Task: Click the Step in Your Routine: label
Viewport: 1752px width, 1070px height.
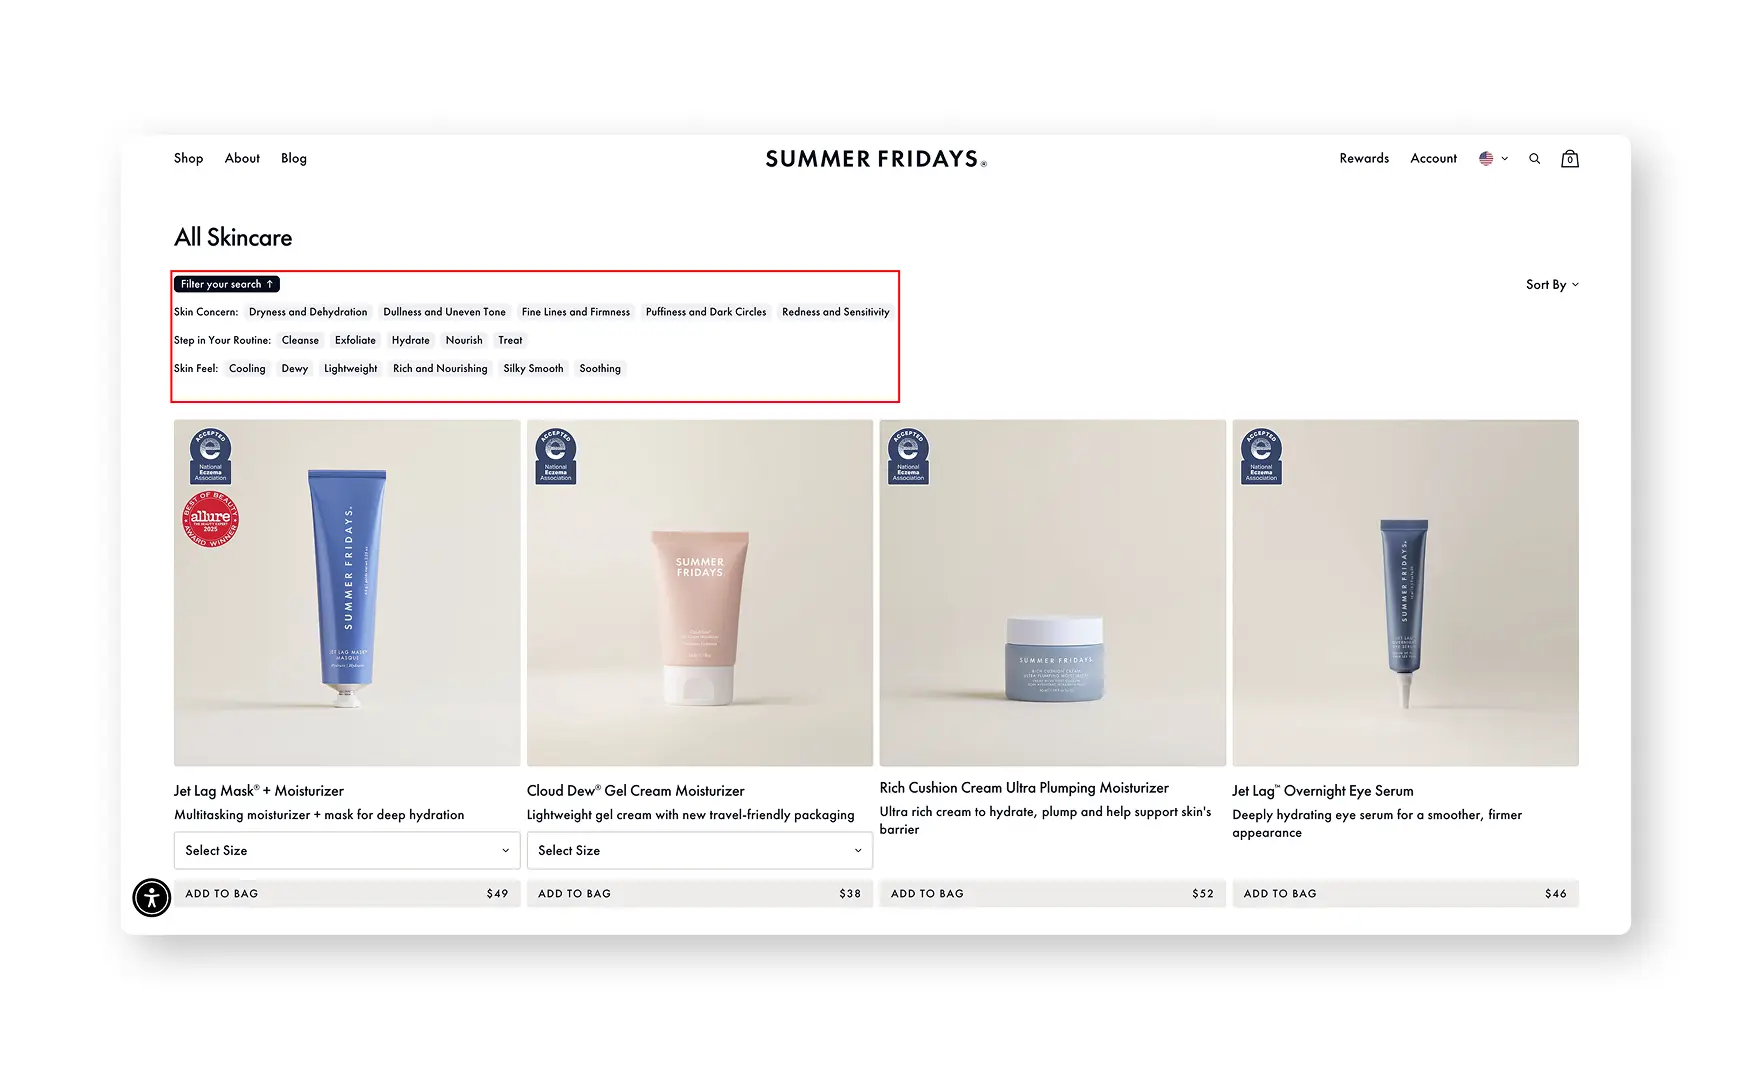Action: pyautogui.click(x=222, y=340)
